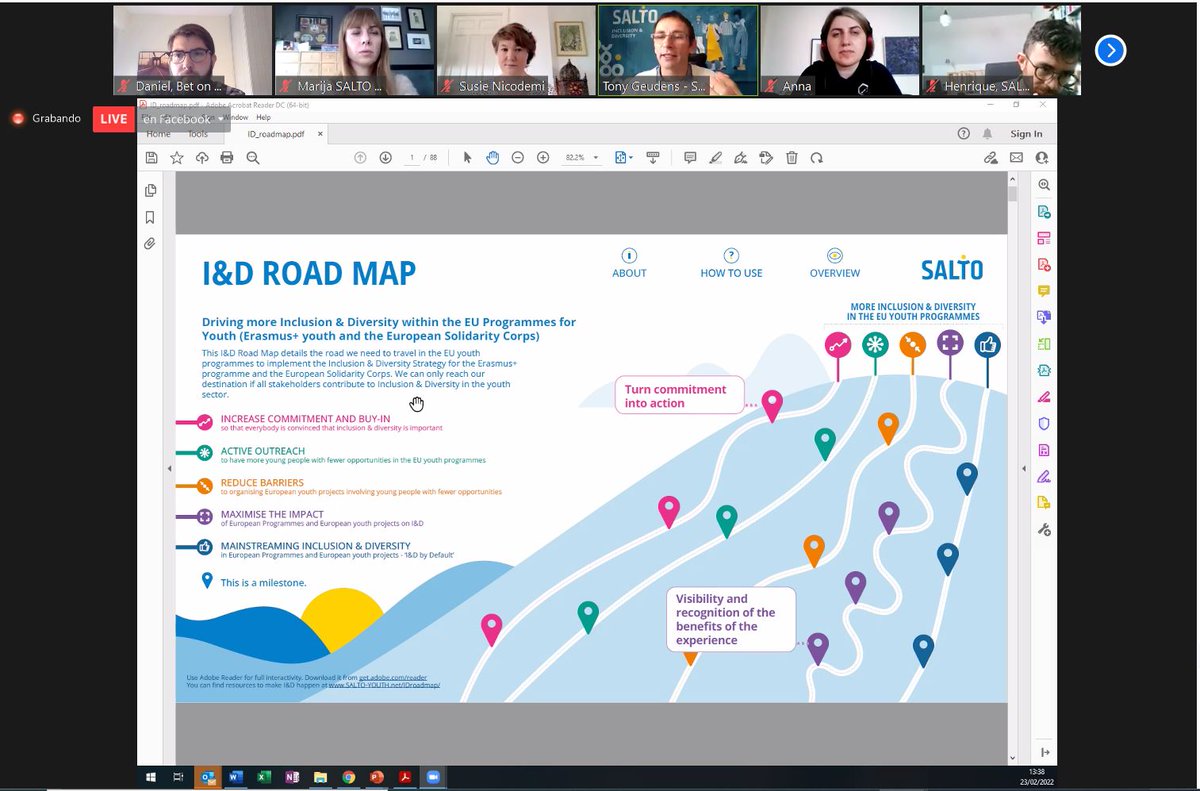Screen dimensions: 1200x791
Task: Add a sticky note comment
Action: click(x=690, y=157)
